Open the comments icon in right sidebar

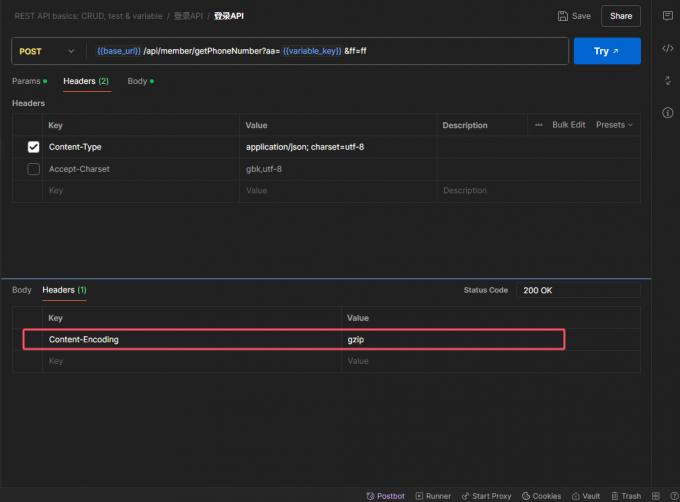667,16
